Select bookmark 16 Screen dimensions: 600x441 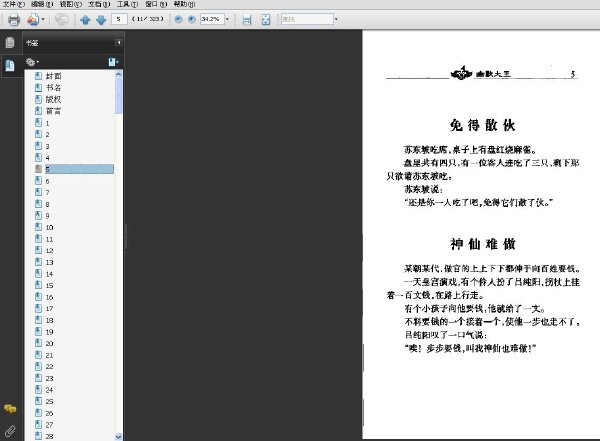(49, 297)
